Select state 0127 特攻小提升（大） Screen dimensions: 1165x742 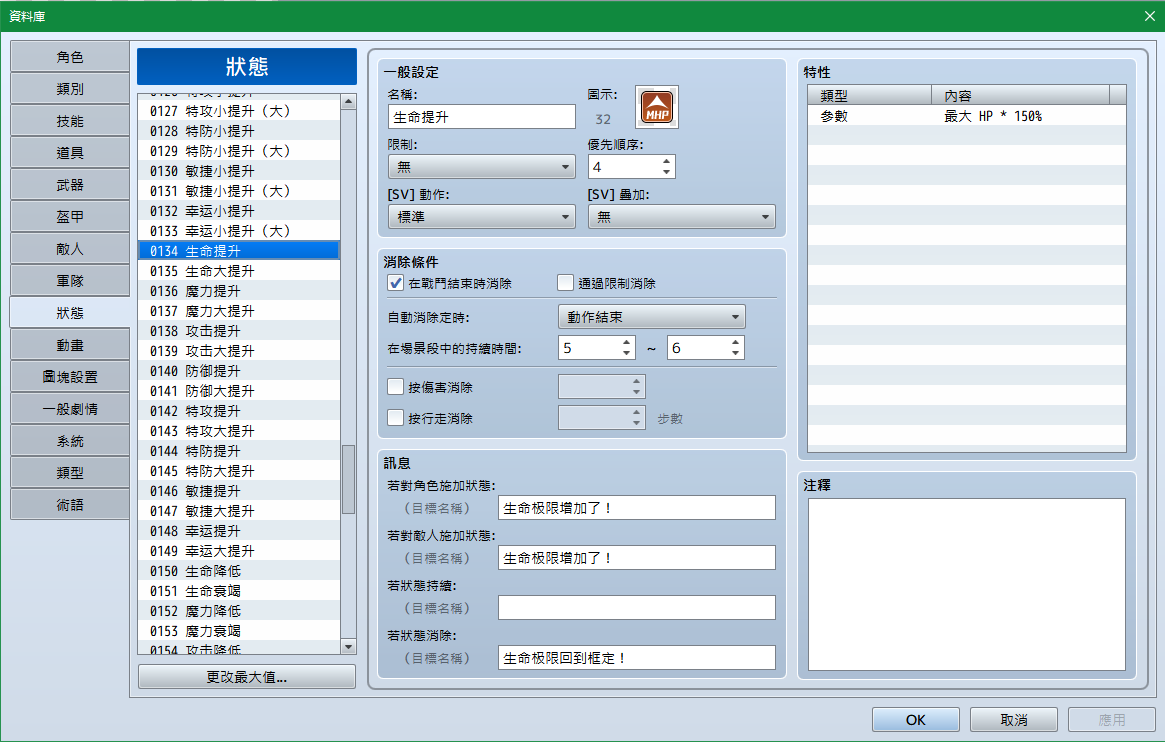(238, 111)
